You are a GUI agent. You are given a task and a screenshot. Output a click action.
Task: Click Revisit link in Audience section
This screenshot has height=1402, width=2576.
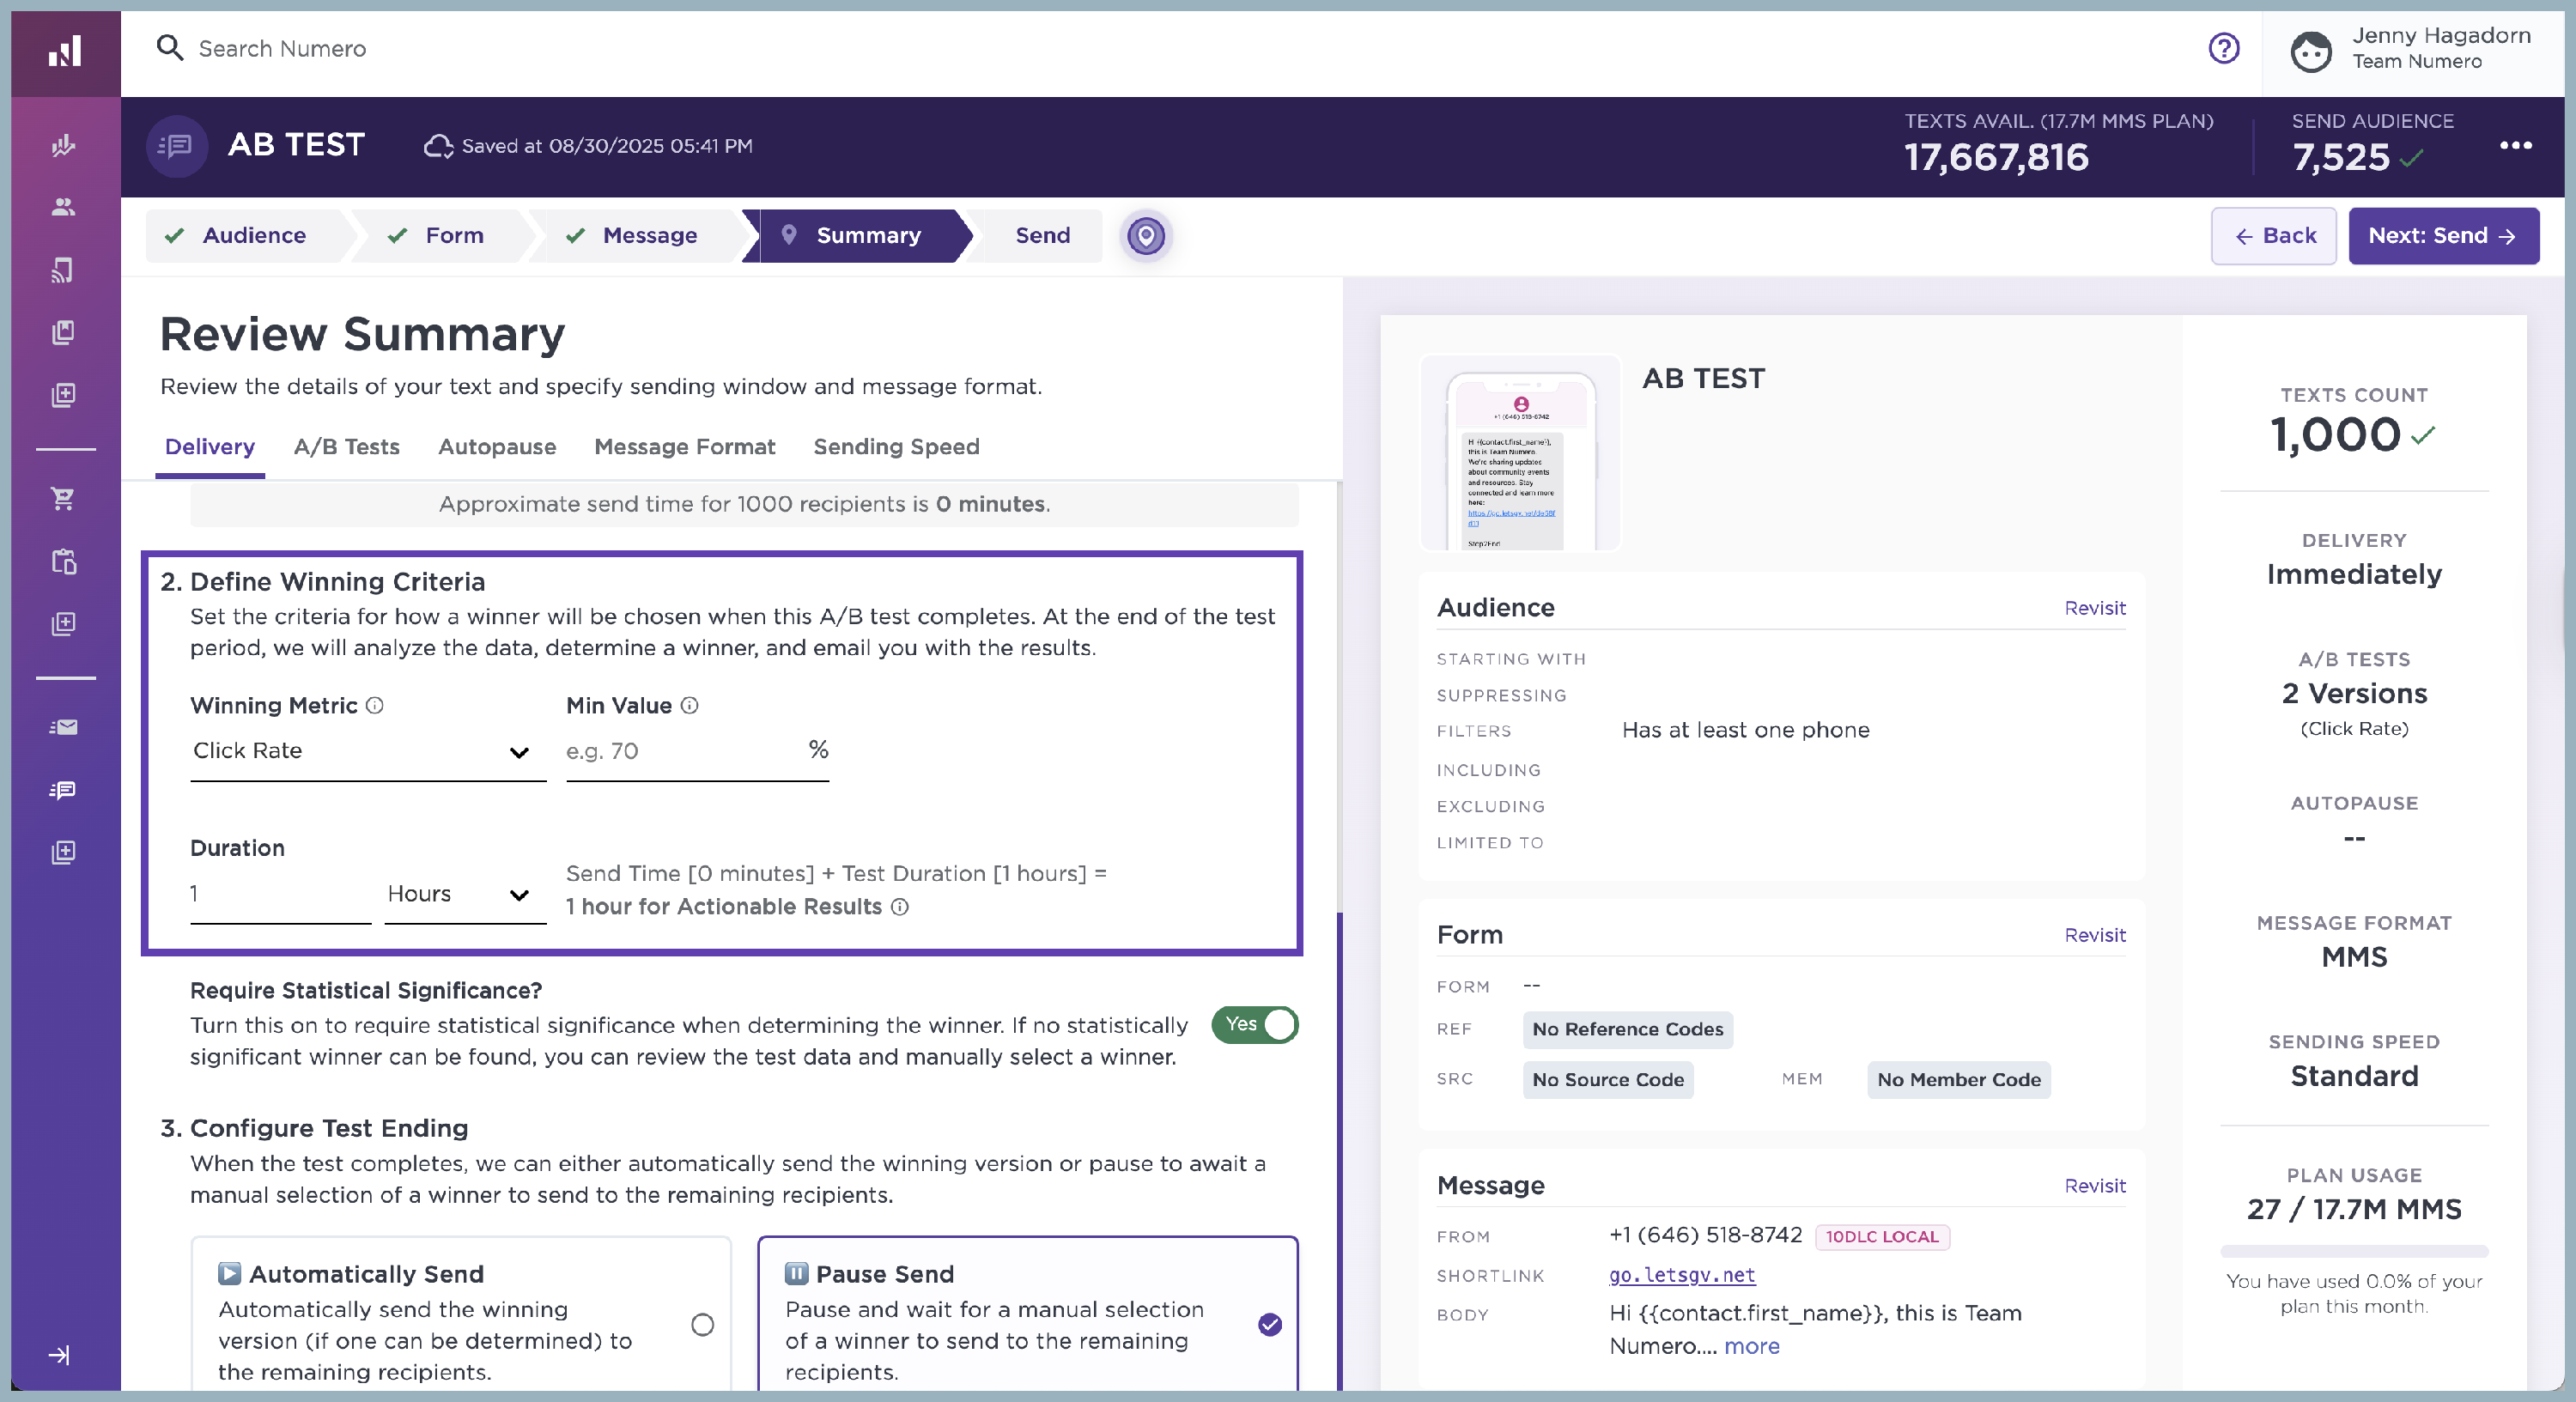[2094, 608]
